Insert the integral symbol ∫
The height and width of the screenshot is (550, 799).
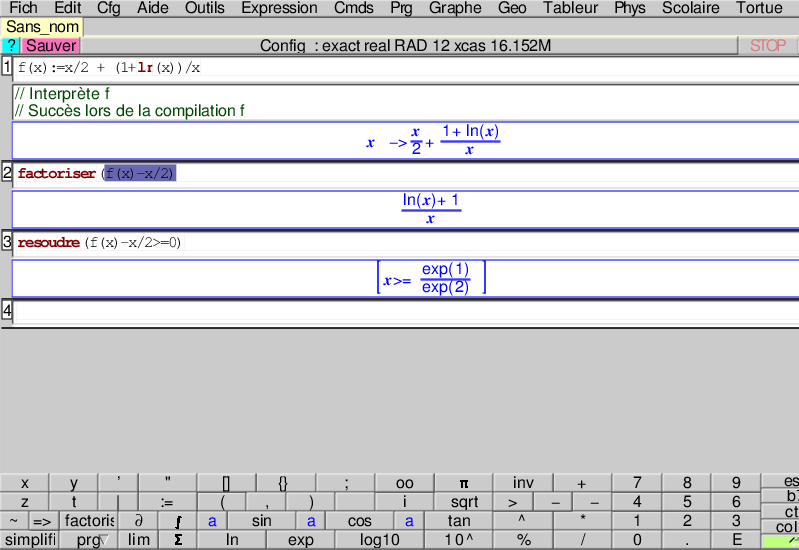(177, 521)
